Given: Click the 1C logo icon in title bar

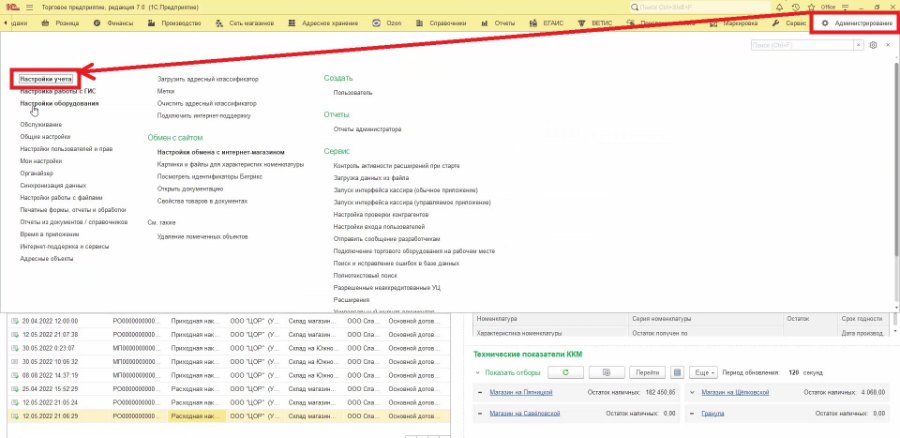Looking at the screenshot, I should [x=11, y=7].
